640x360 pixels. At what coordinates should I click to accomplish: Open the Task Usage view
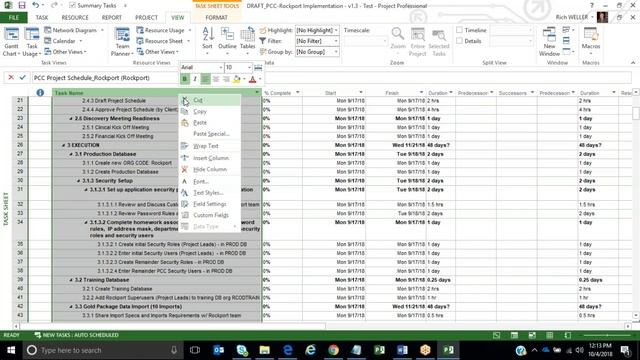pos(31,42)
